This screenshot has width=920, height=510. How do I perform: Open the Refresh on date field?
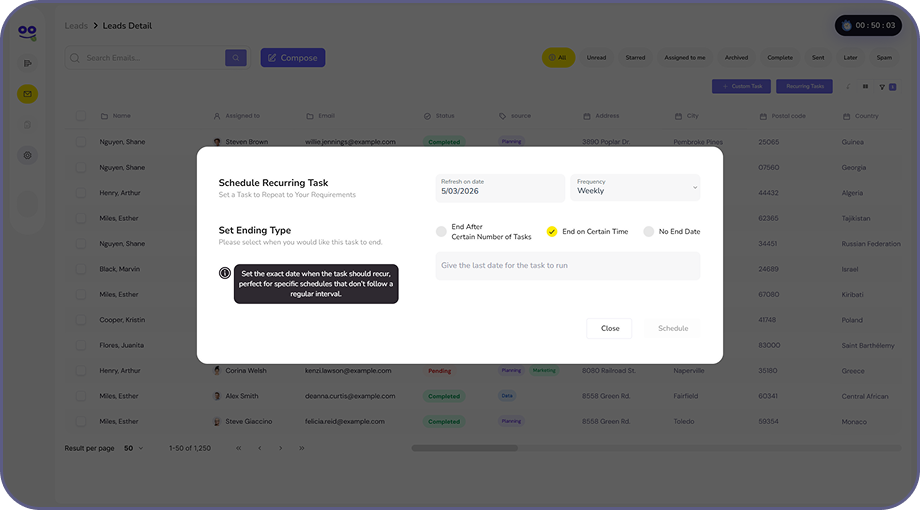tap(500, 188)
